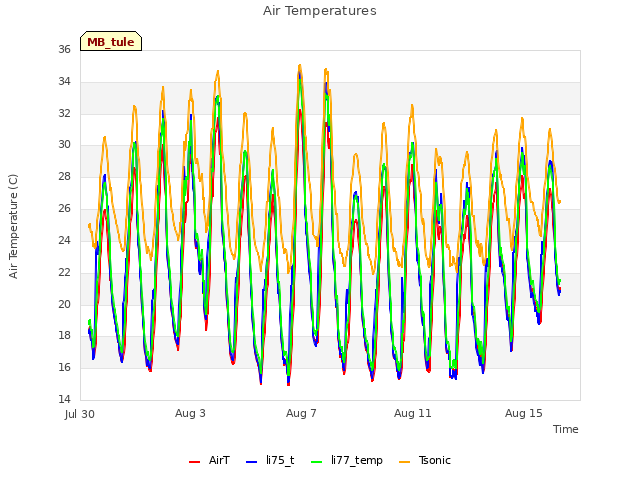The width and height of the screenshot is (640, 480).
Task: Click the 28 y-axis tick label
Action: pos(64,176)
